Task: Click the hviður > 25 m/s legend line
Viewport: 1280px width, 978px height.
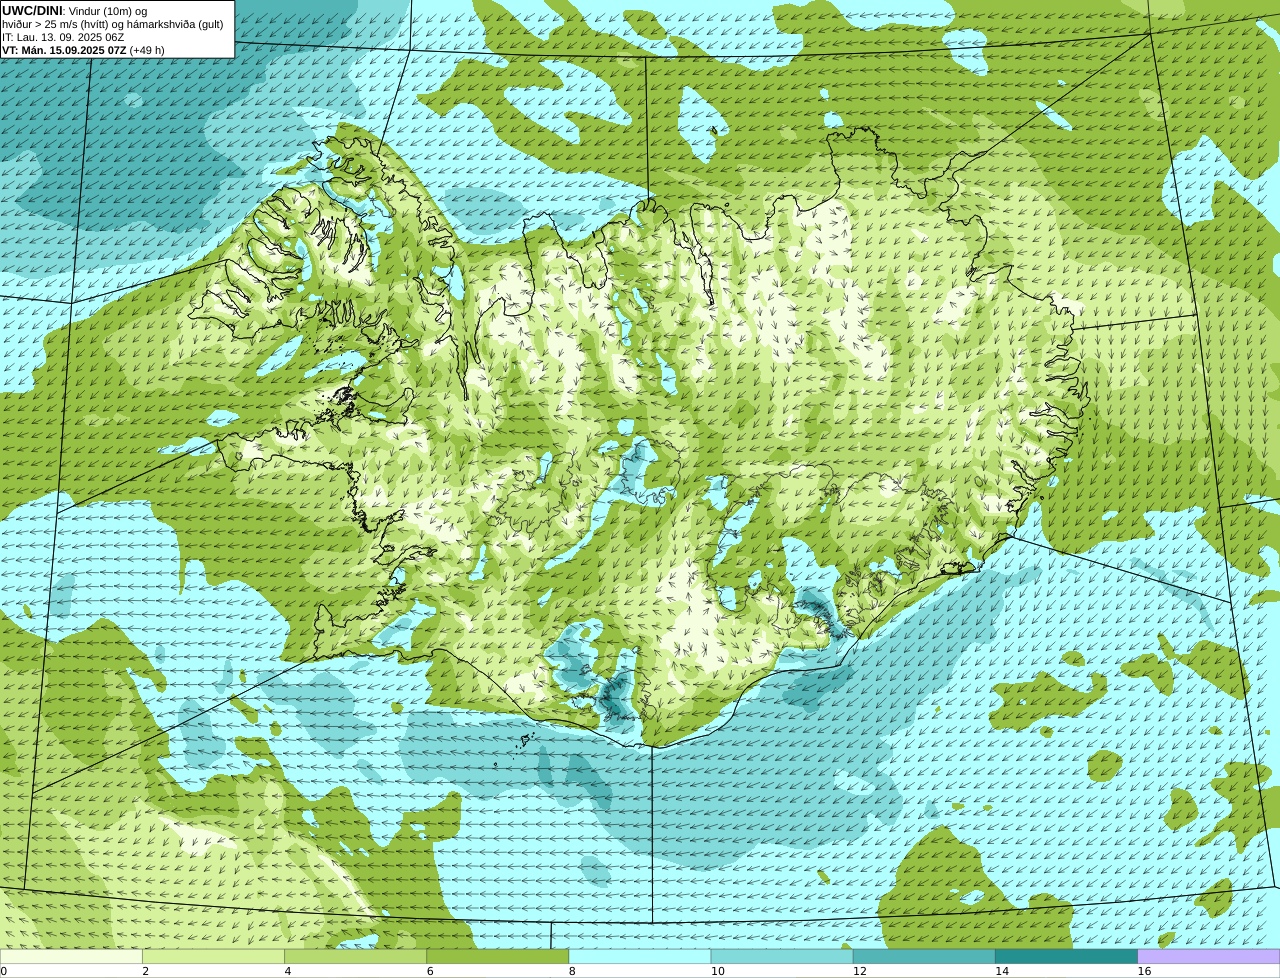Action: coord(113,24)
